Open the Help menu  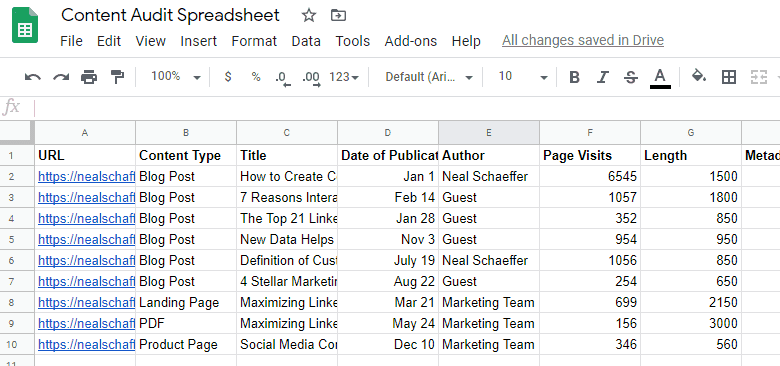[x=466, y=41]
